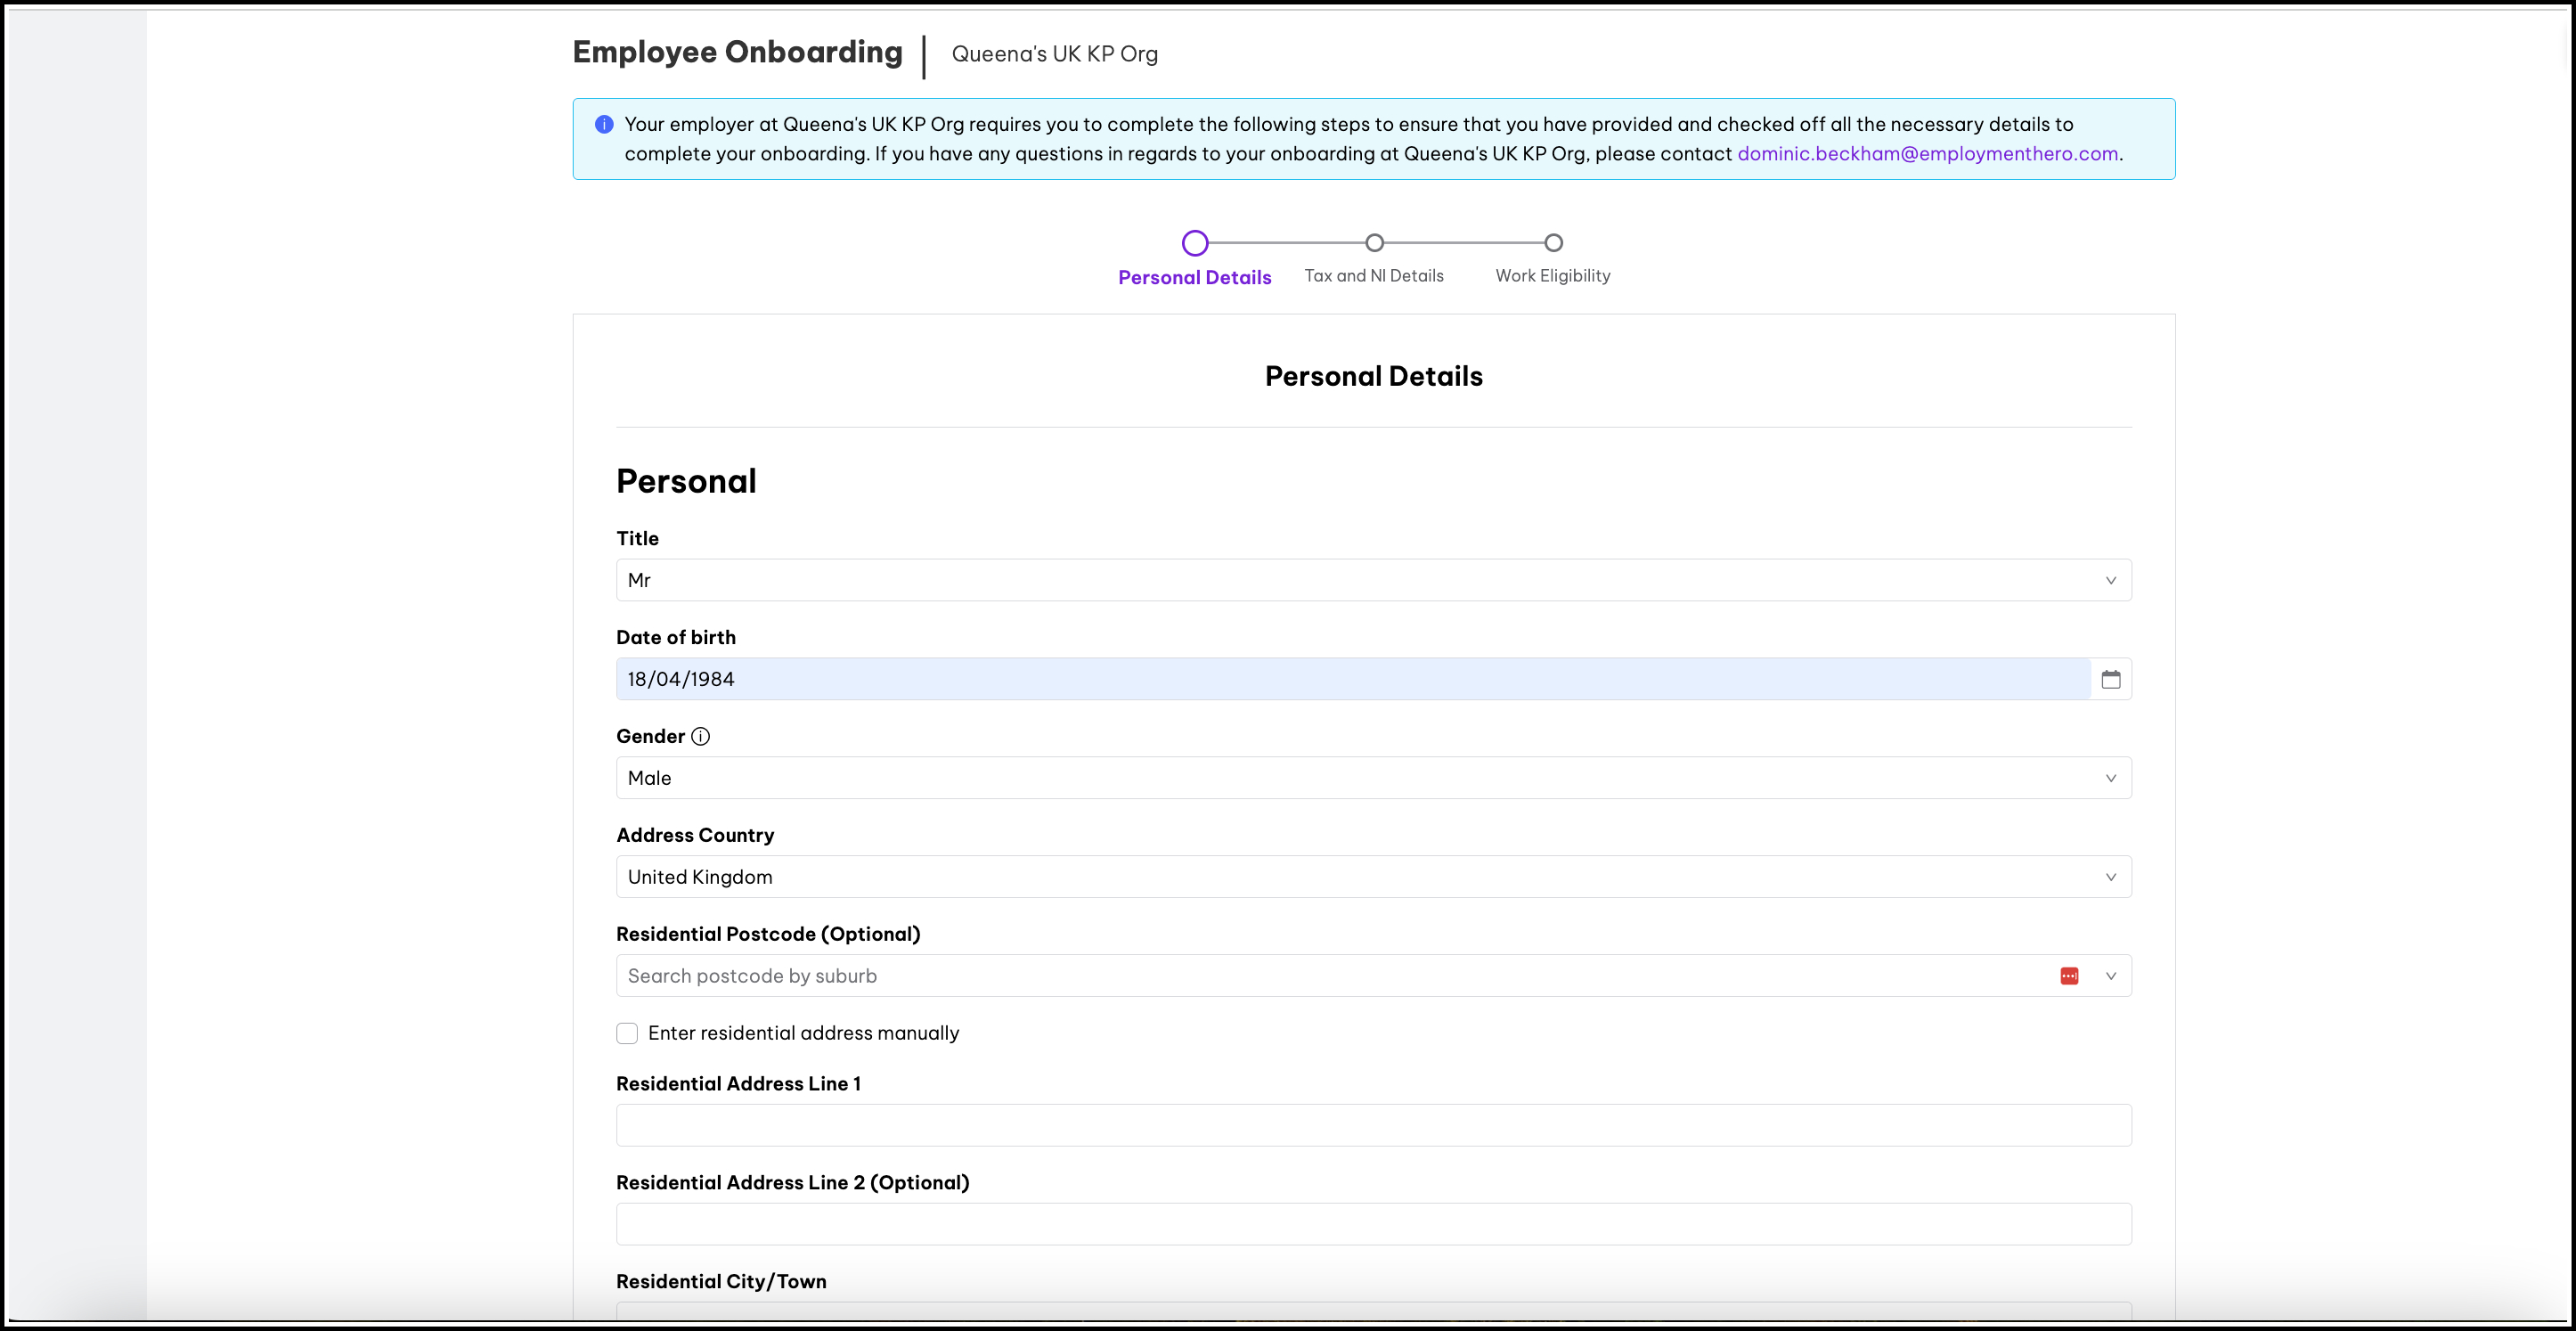This screenshot has height=1331, width=2576.
Task: Focus Residential Address Line 2 optional field
Action: [1373, 1224]
